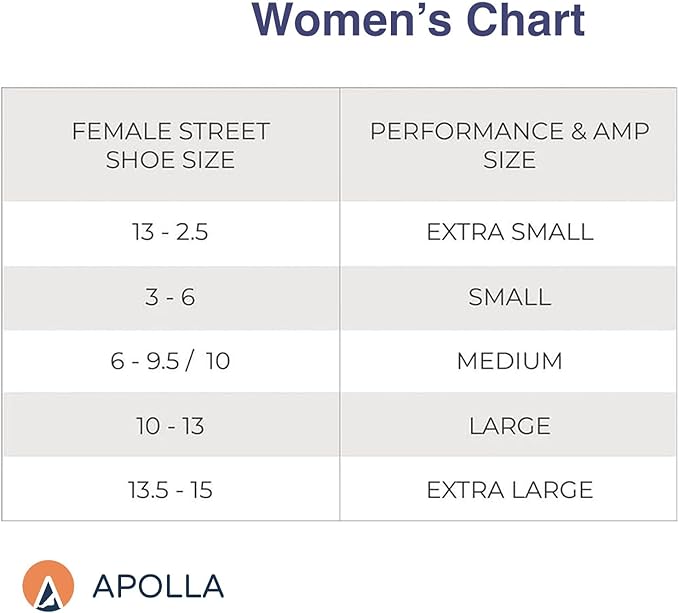Viewport: 679px width, 613px height.
Task: Click the 10 after the slash
Action: tap(217, 361)
